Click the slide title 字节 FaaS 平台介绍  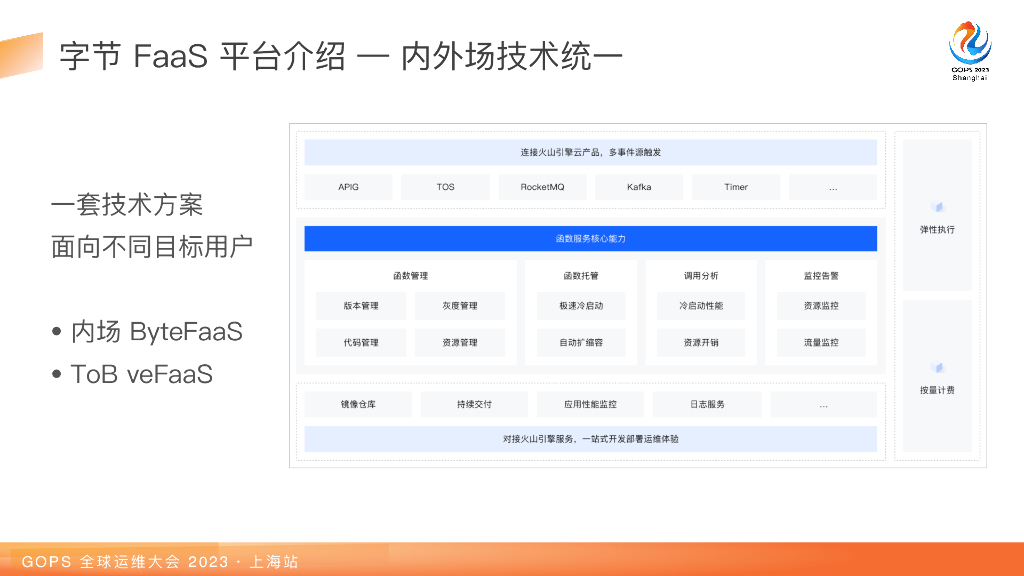[x=341, y=56]
